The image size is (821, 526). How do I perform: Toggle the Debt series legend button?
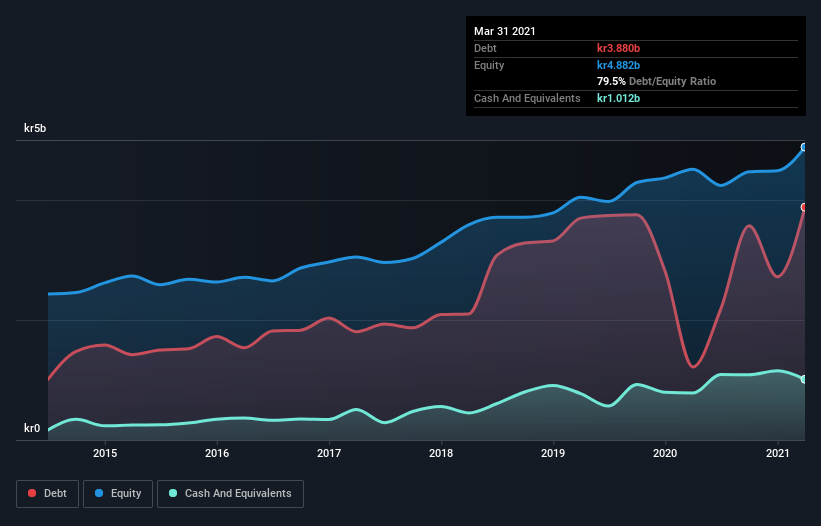[x=48, y=494]
